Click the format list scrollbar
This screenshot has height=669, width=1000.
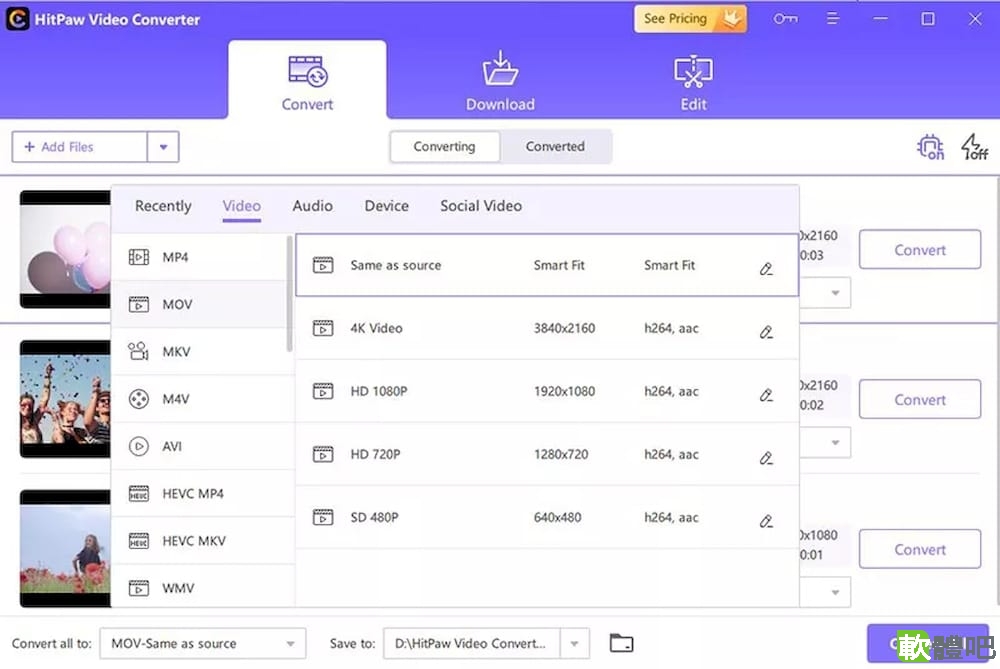290,293
